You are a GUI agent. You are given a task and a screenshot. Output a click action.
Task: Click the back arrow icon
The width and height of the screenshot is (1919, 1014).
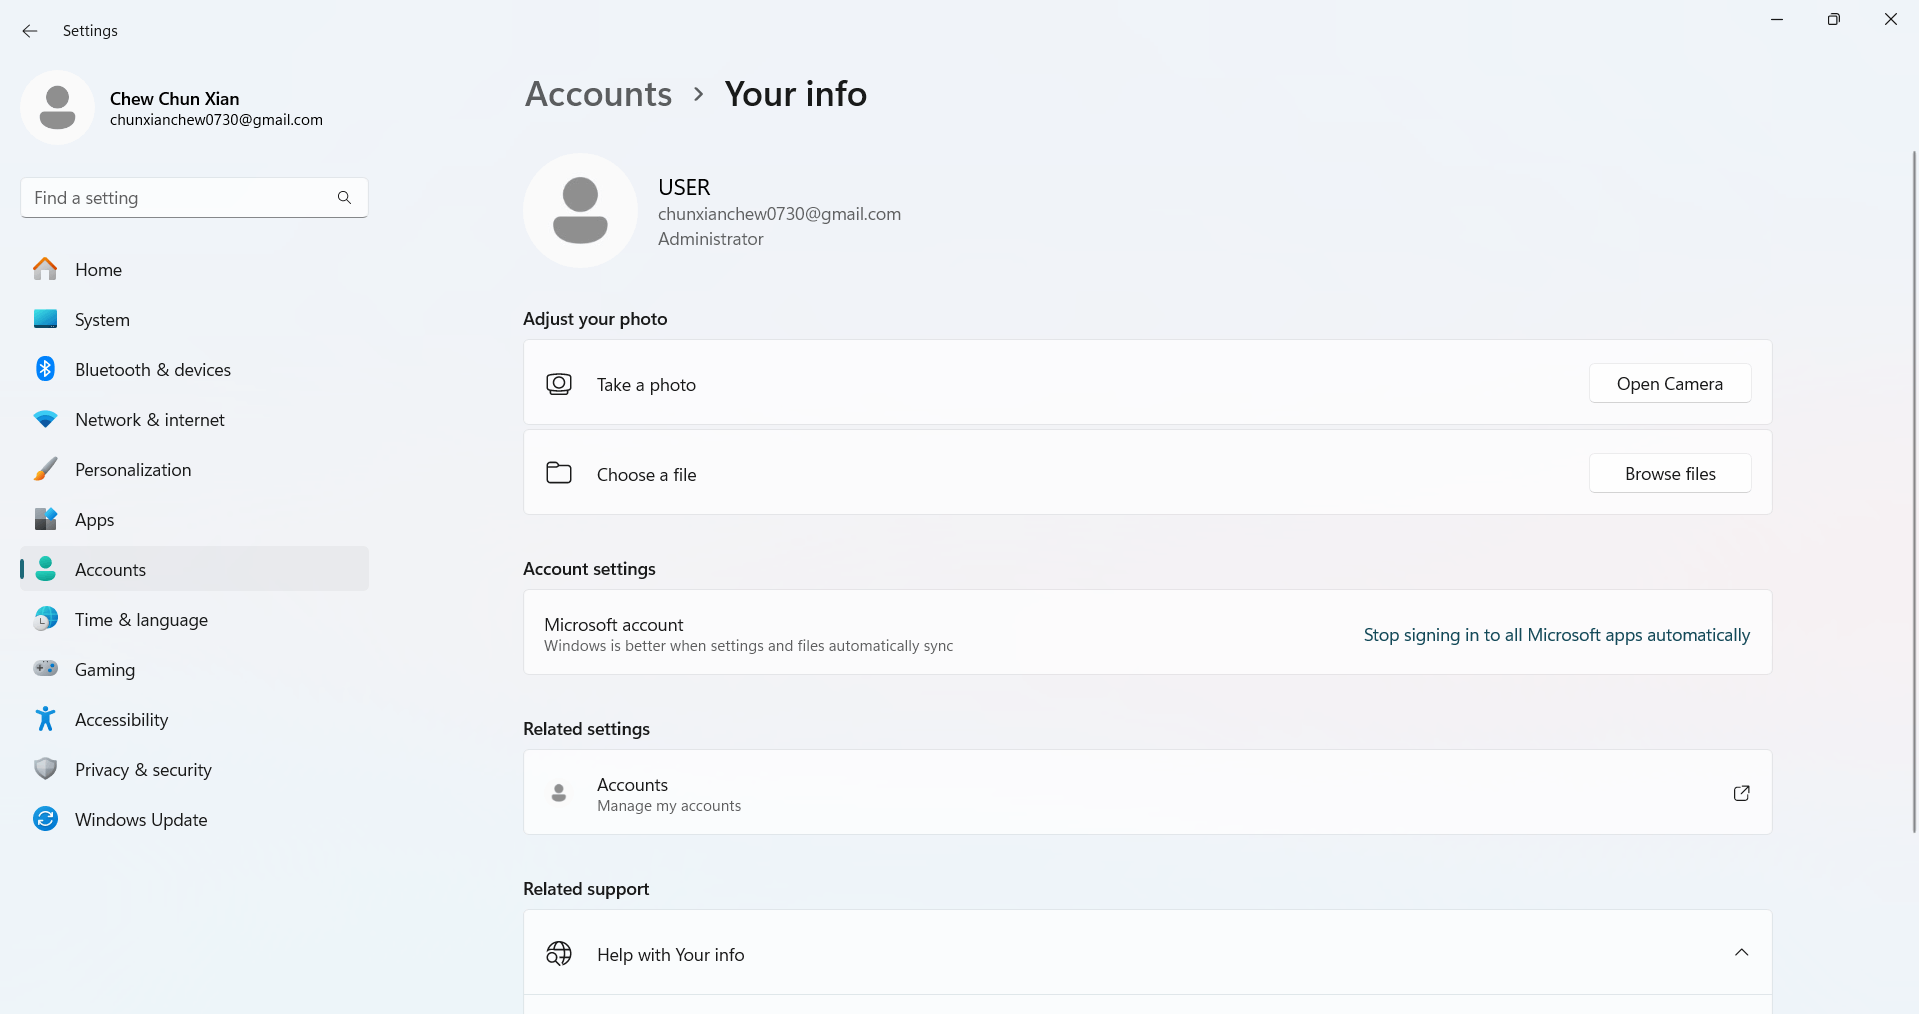pos(30,31)
